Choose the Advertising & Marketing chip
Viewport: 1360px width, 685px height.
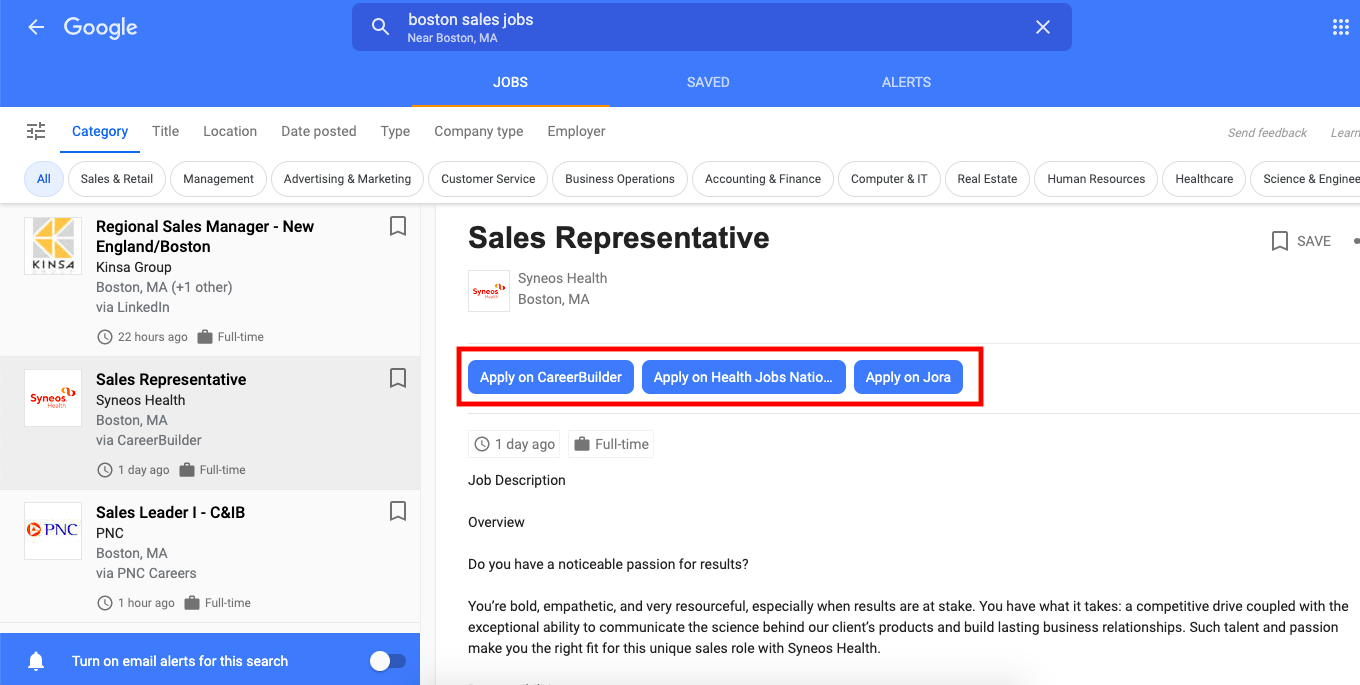[x=347, y=179]
